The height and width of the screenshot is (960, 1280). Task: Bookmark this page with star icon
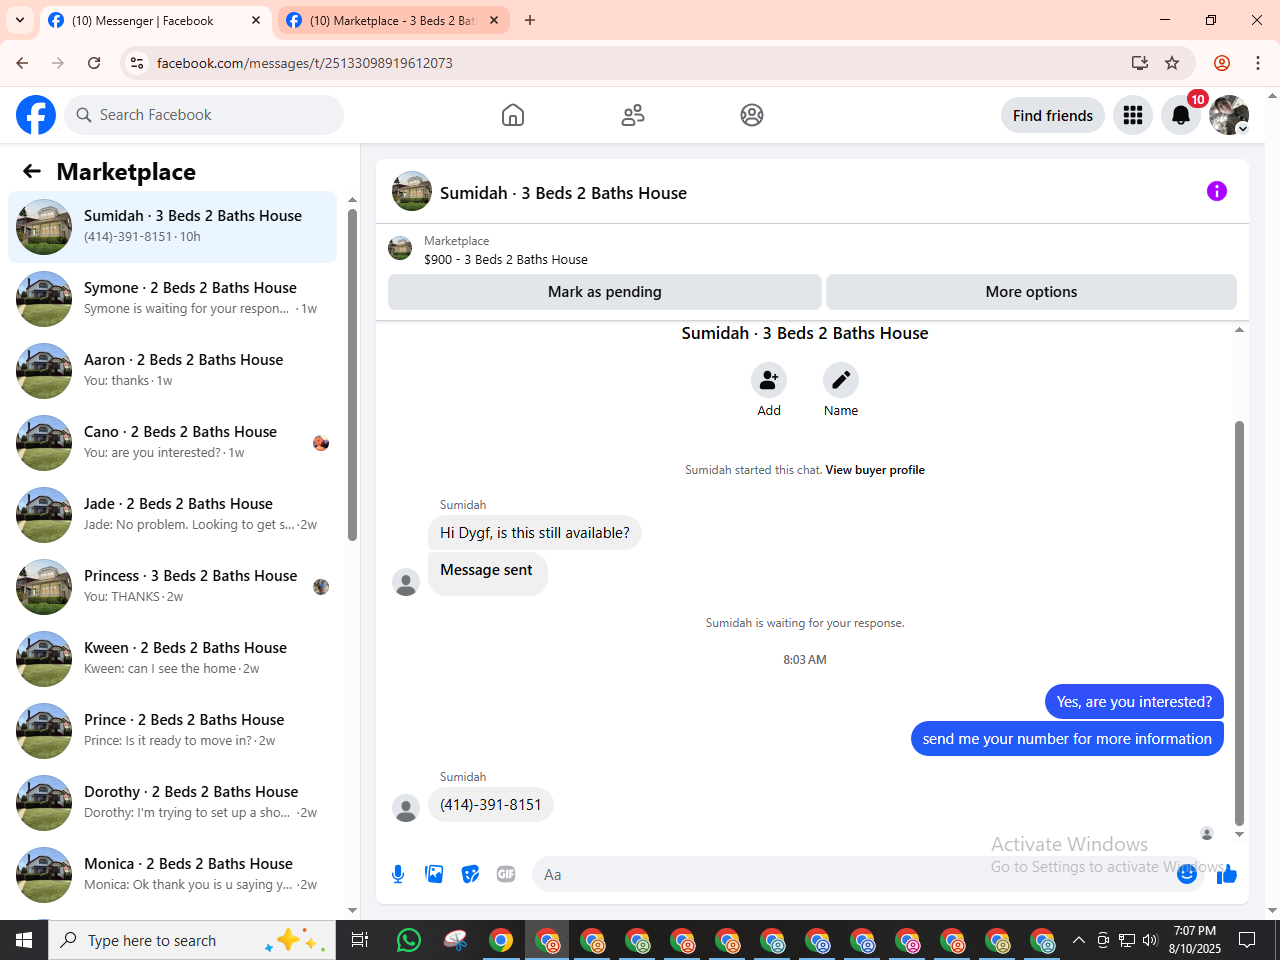(x=1172, y=63)
